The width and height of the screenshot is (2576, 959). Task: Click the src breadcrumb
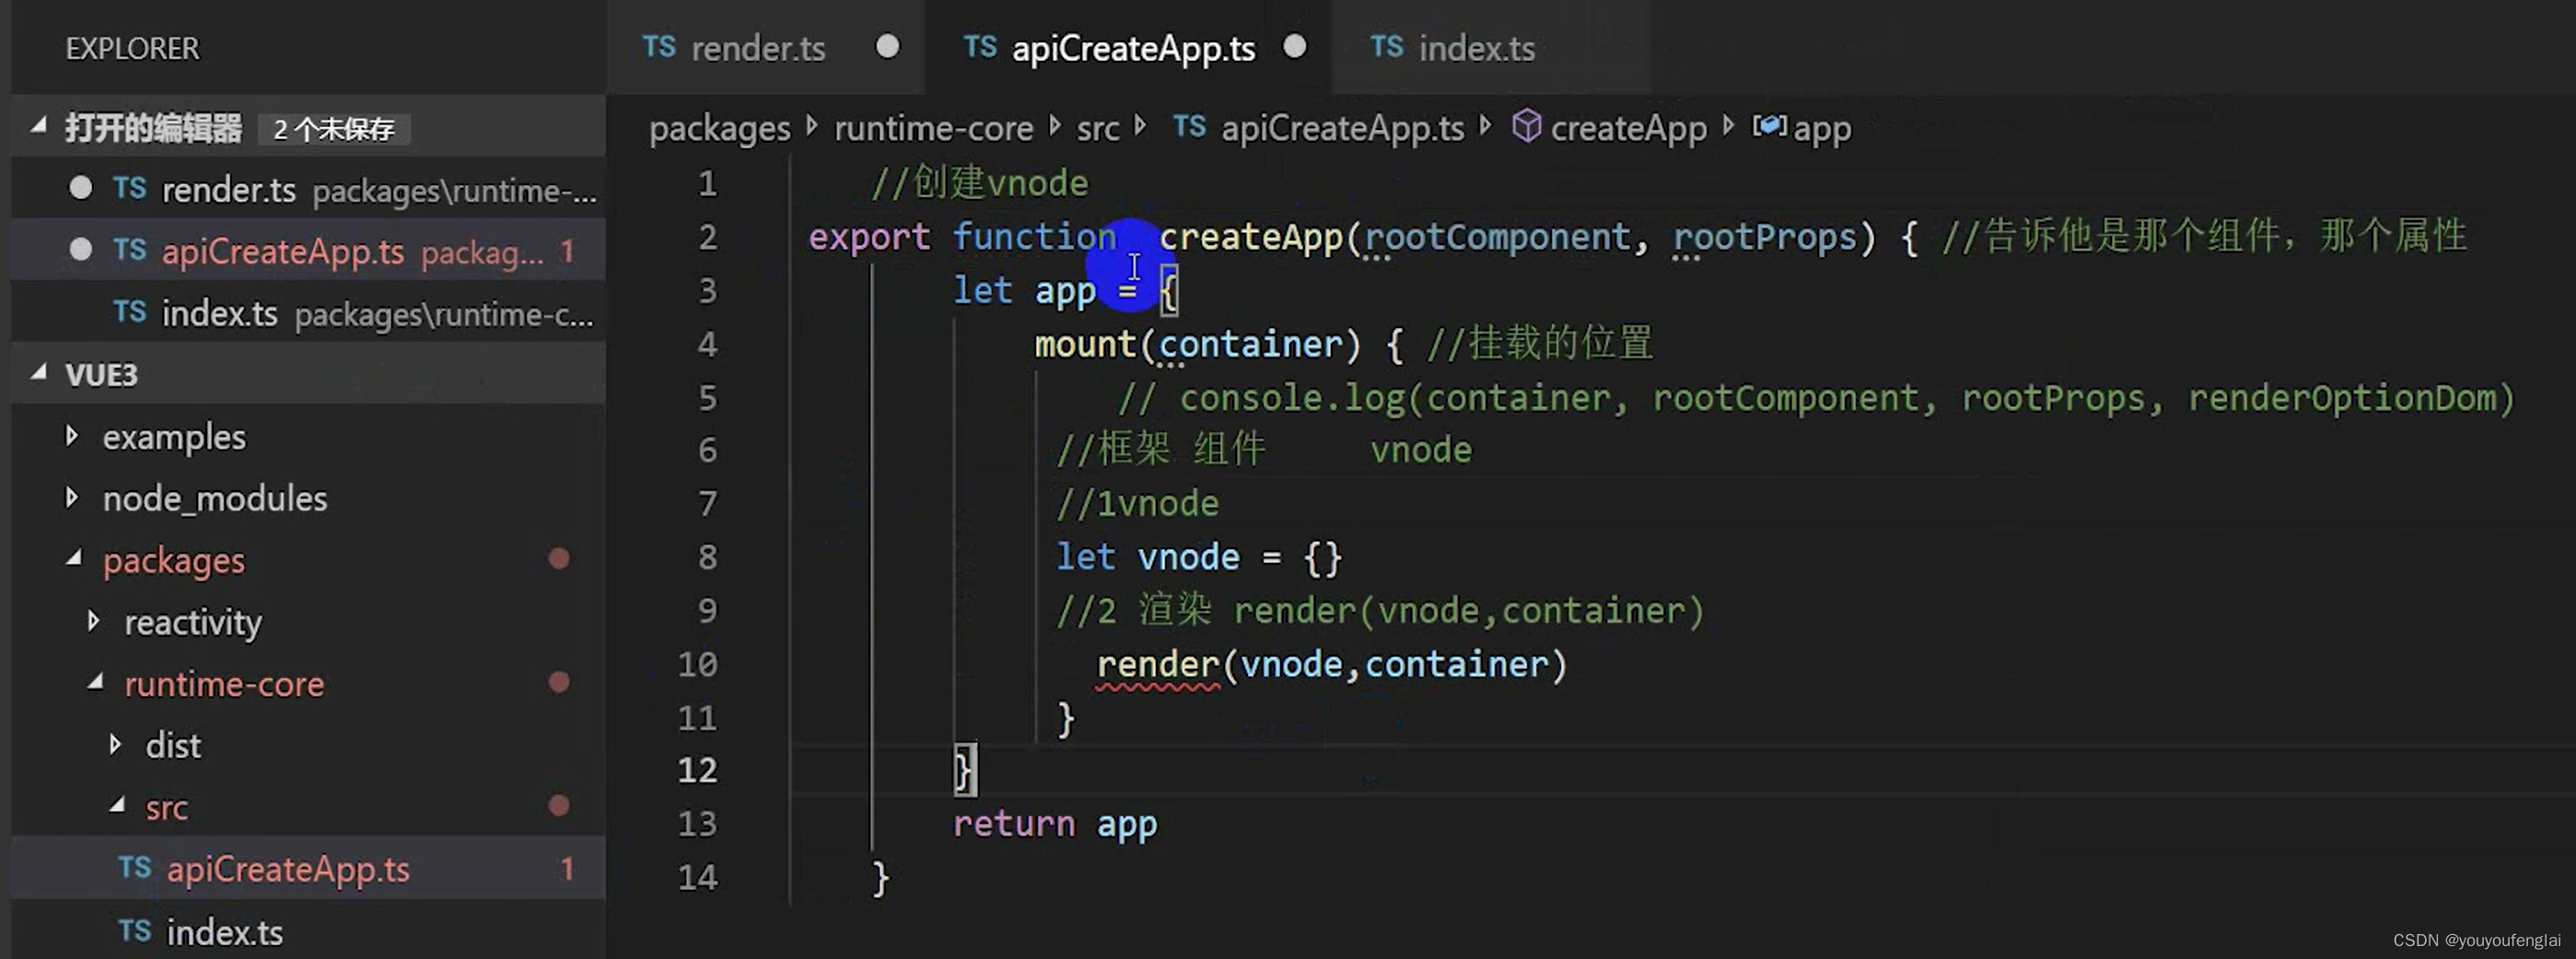coord(1097,128)
